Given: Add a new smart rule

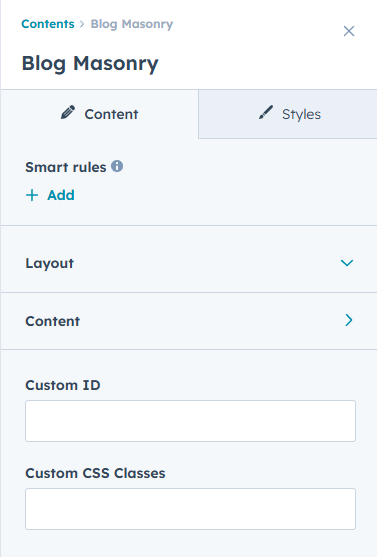Looking at the screenshot, I should (x=50, y=195).
